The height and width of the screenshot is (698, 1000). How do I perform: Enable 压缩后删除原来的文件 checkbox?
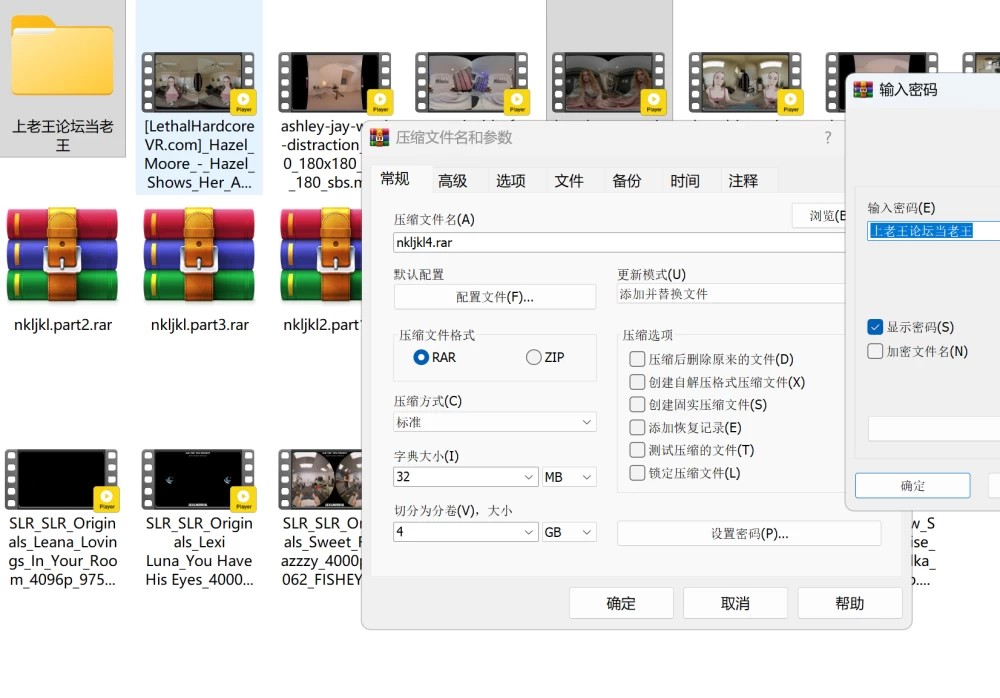(x=637, y=359)
